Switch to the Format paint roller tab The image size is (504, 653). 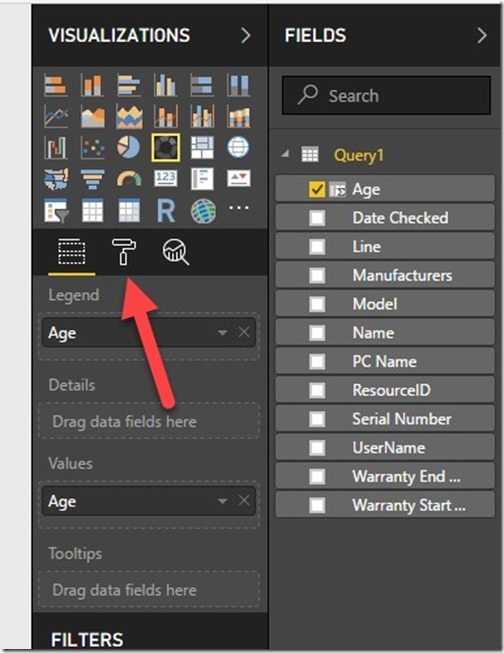point(124,252)
